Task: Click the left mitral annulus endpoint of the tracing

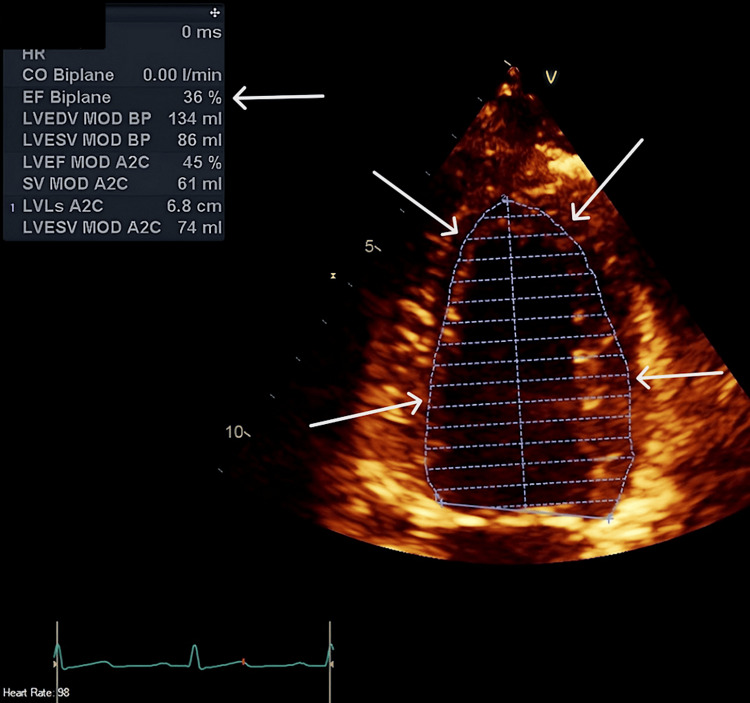Action: pos(440,501)
